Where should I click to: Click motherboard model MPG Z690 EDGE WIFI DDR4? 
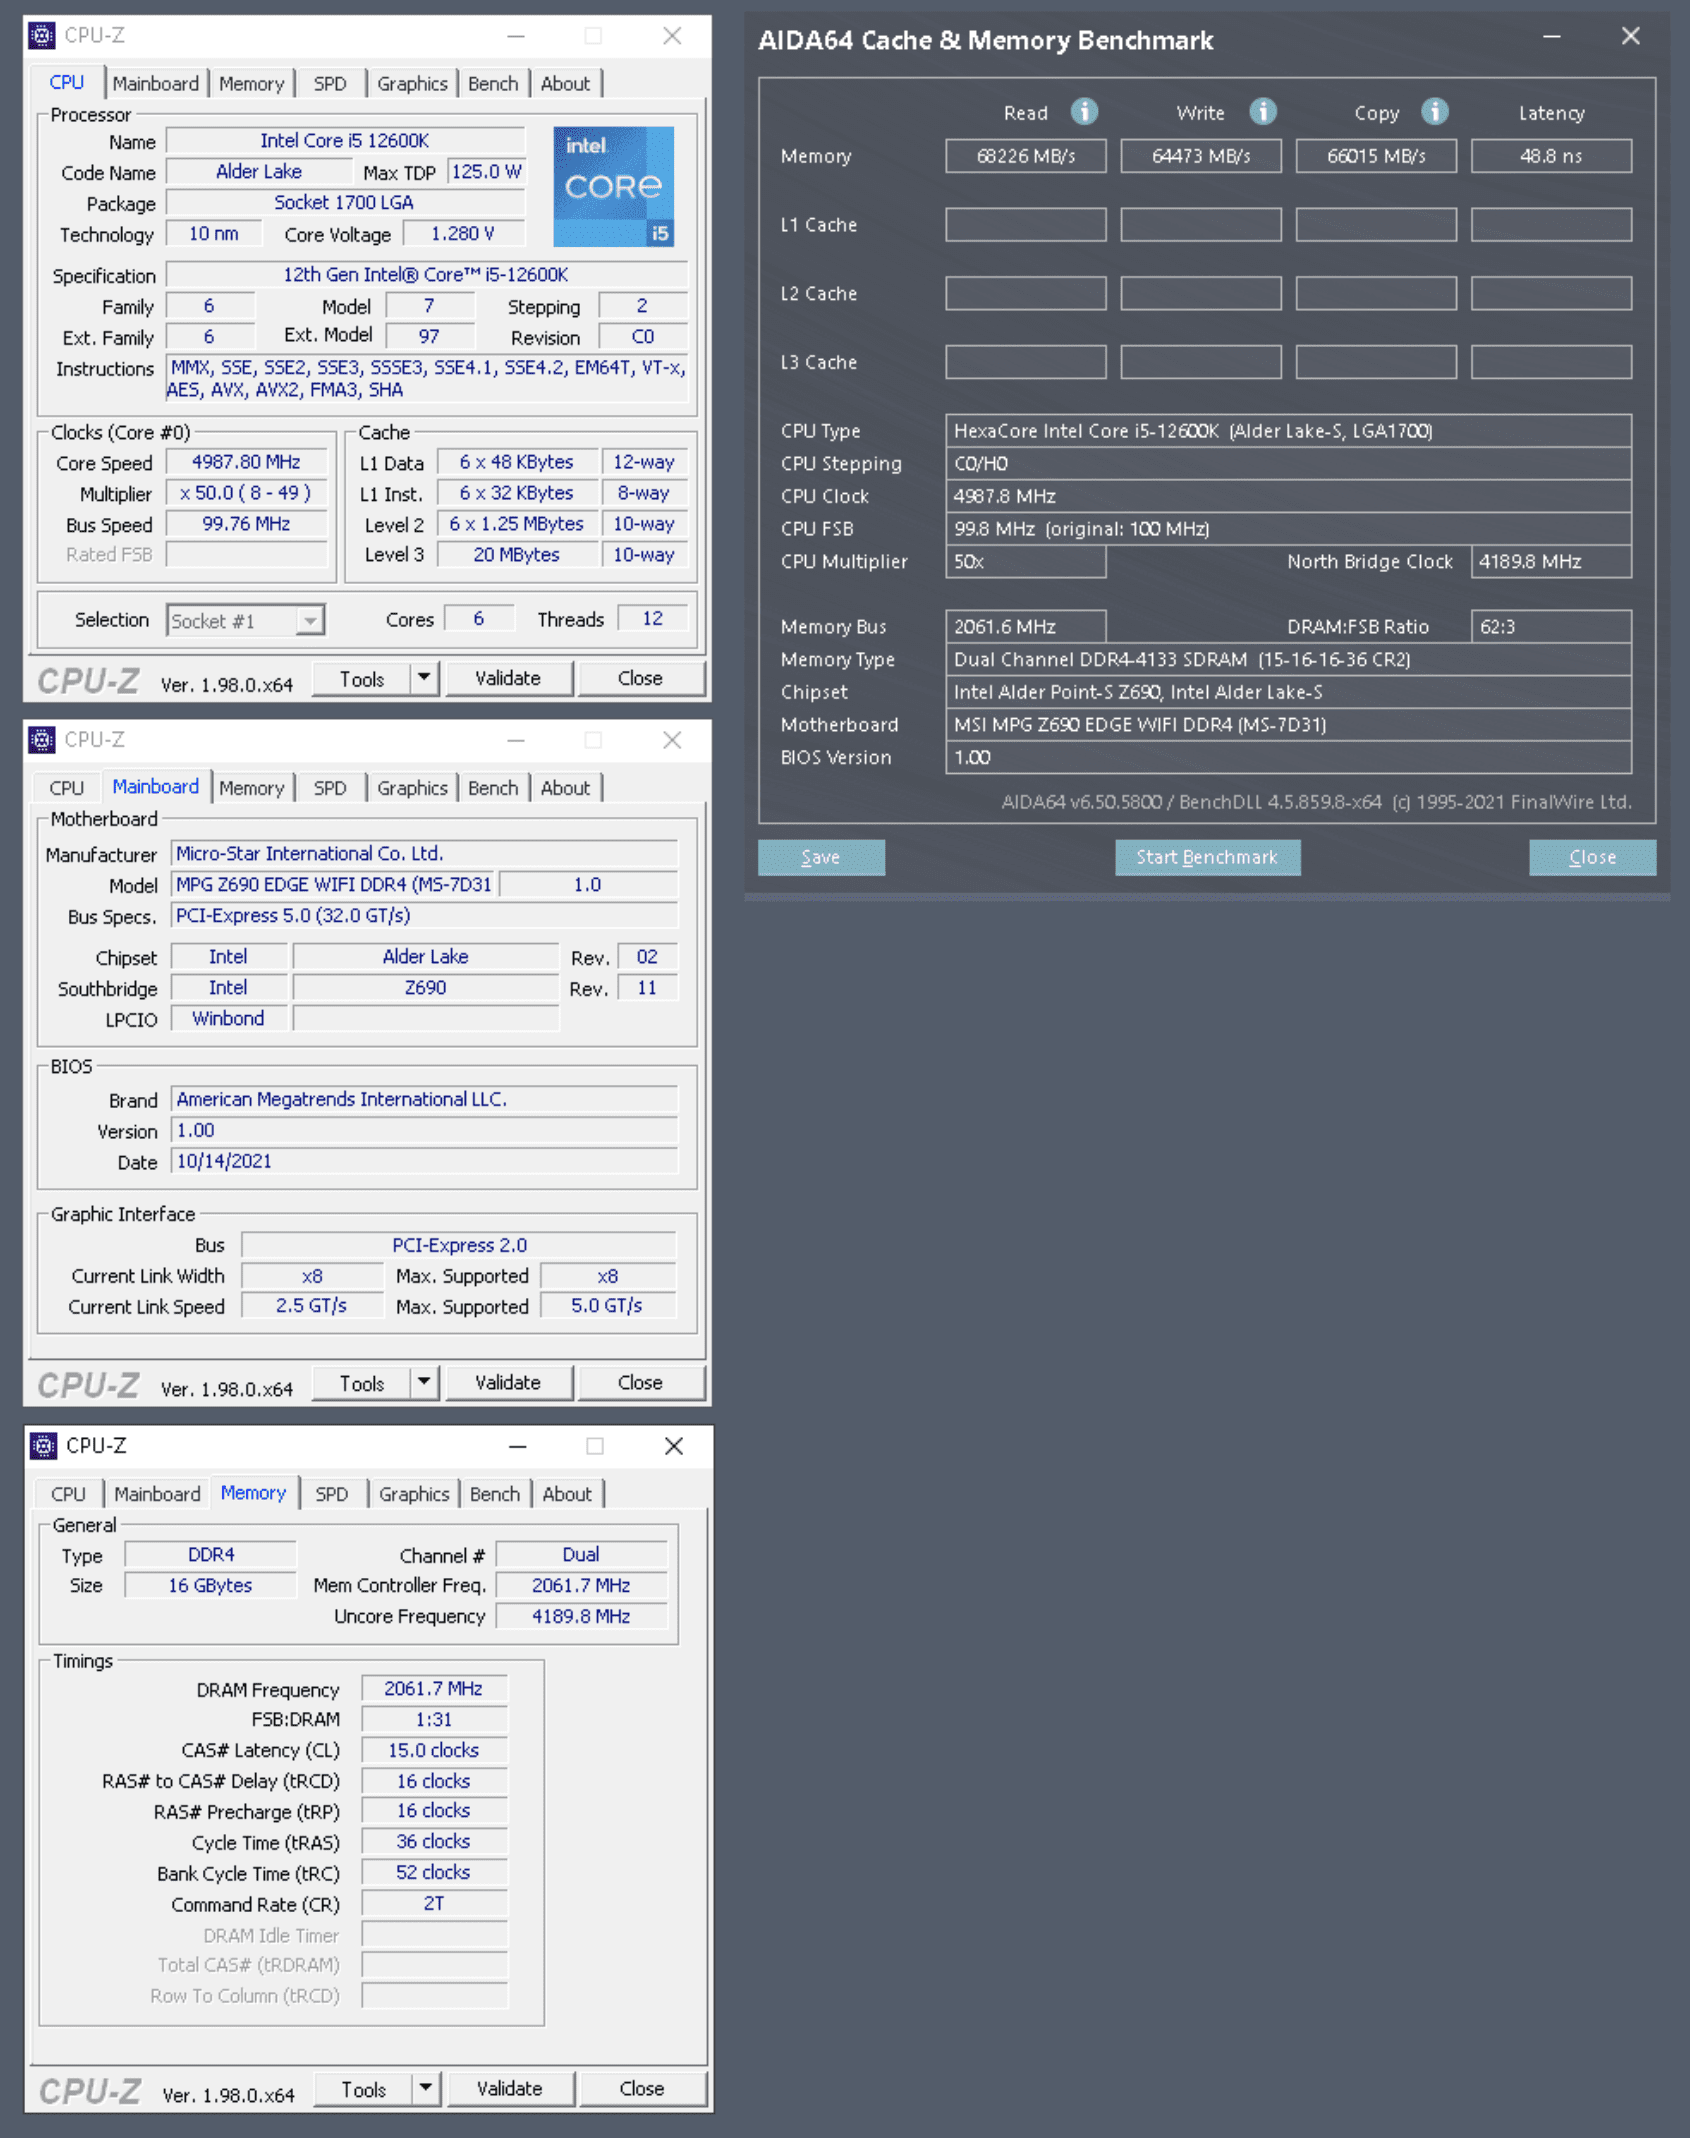pos(334,884)
